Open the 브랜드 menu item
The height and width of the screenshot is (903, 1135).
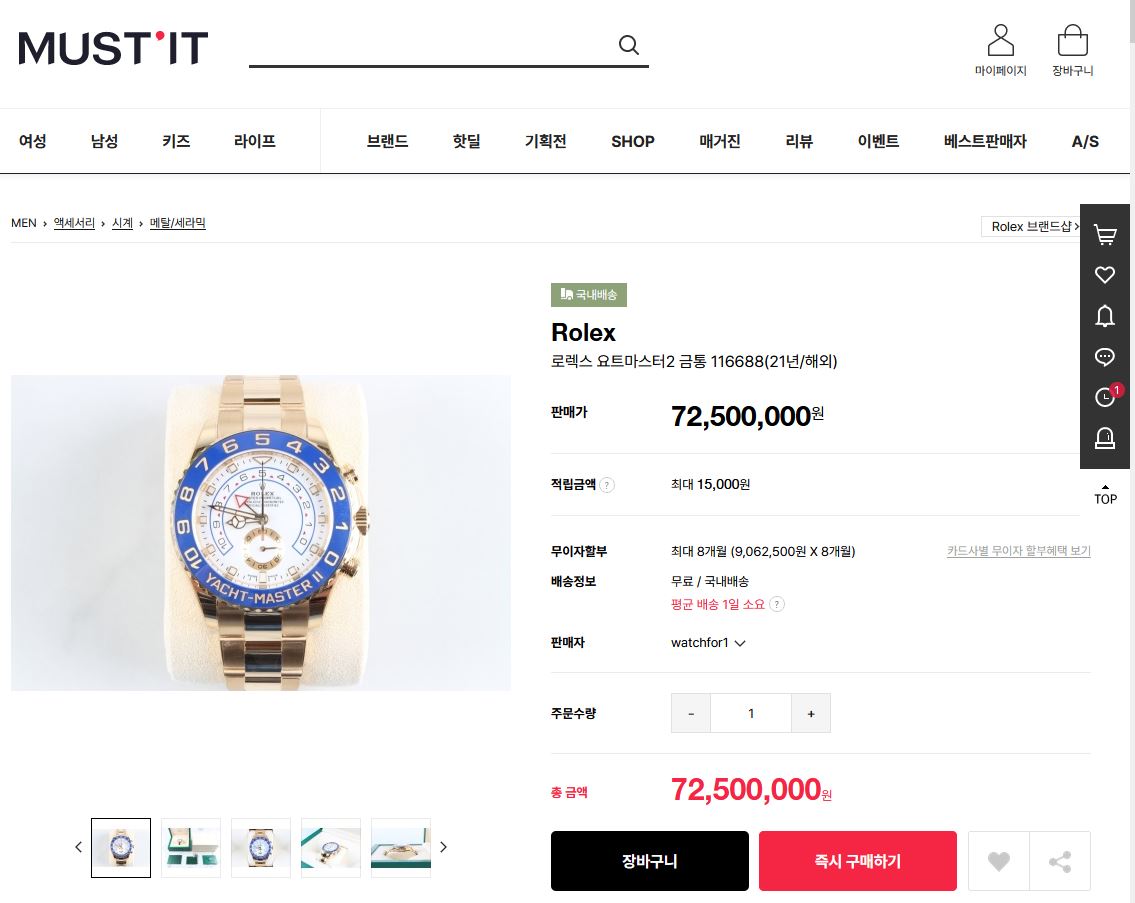387,141
